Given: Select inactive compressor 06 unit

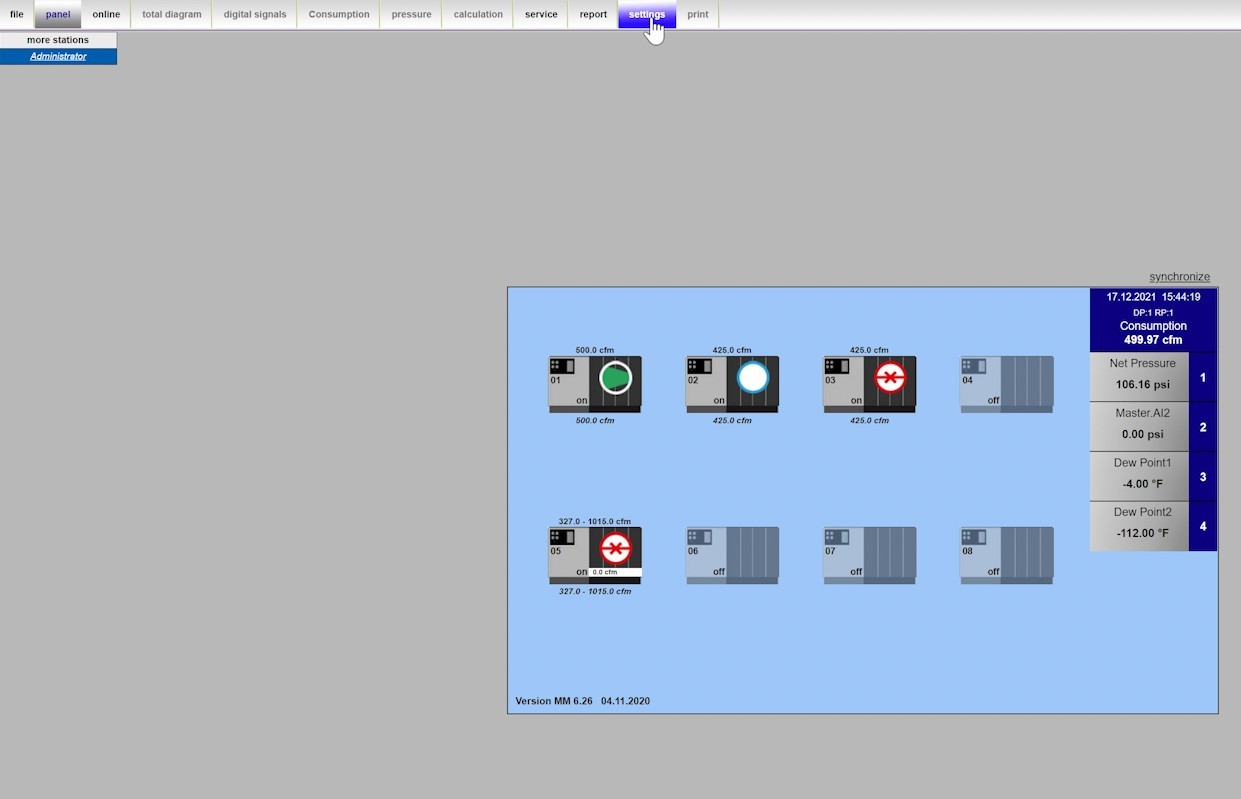Looking at the screenshot, I should [732, 554].
